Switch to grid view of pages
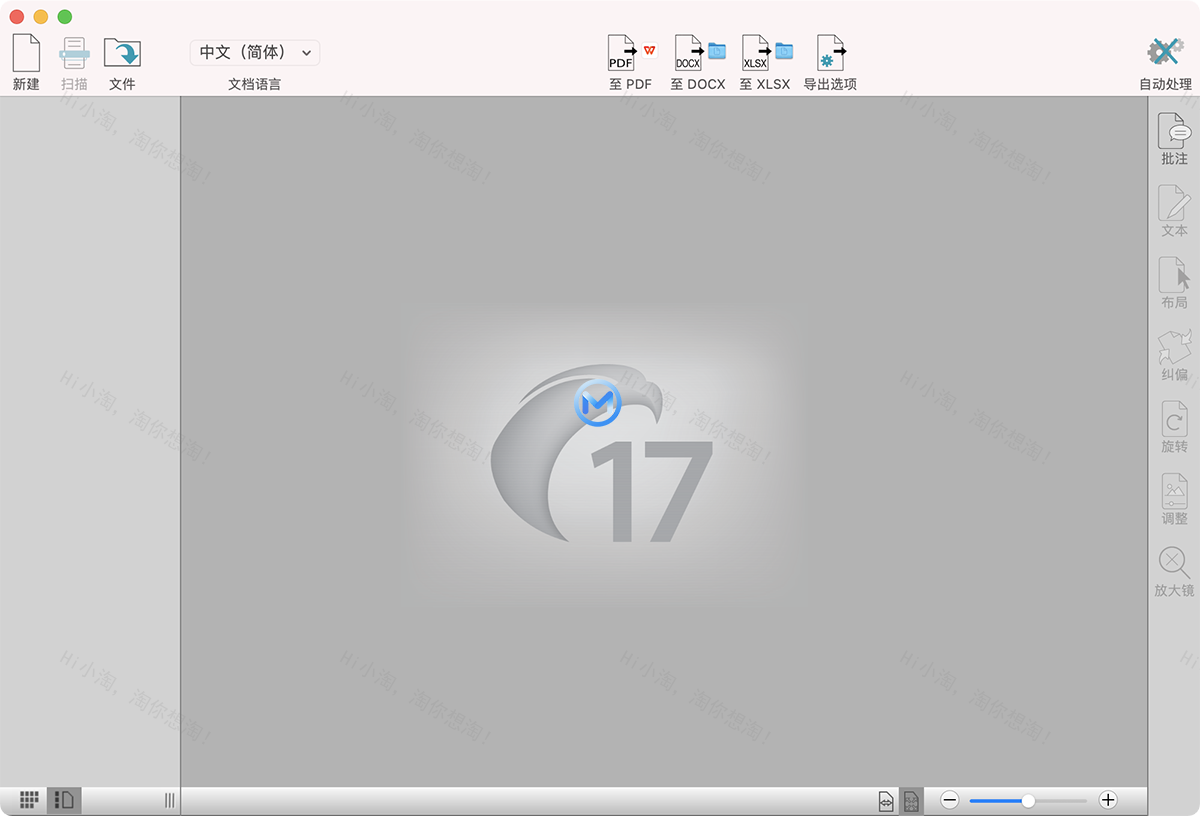 pos(28,800)
